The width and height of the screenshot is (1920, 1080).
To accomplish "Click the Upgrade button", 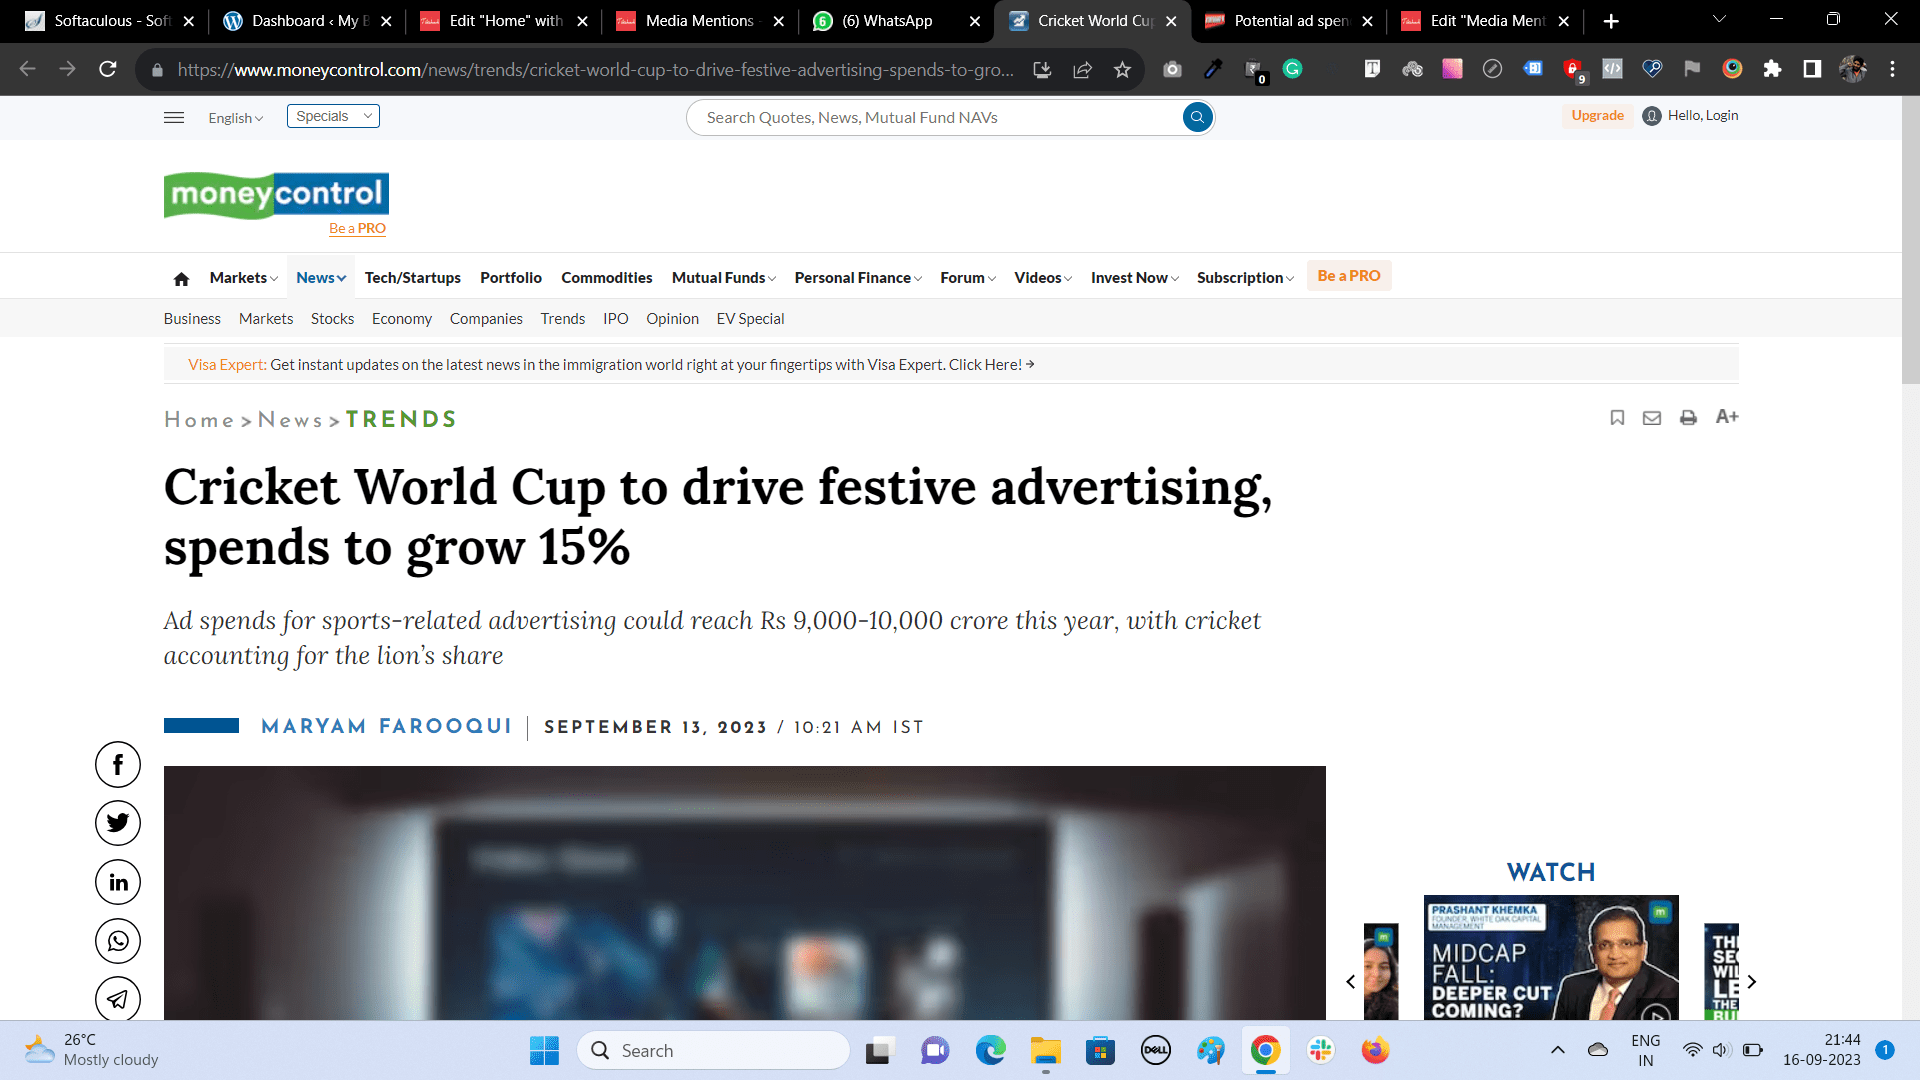I will coord(1598,116).
